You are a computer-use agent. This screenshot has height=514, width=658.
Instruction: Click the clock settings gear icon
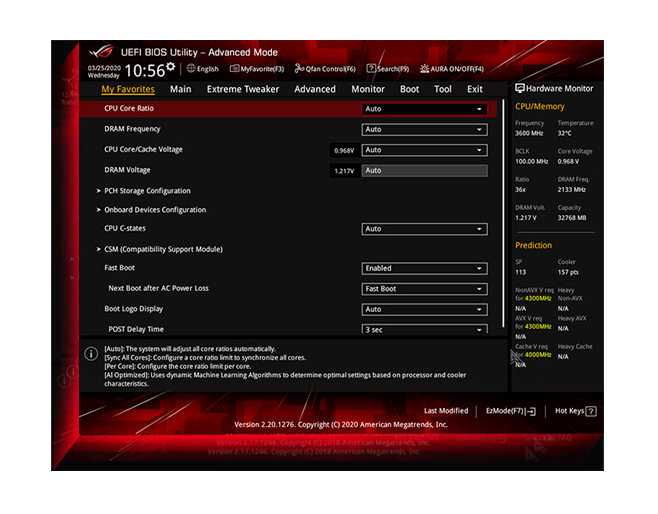point(170,66)
